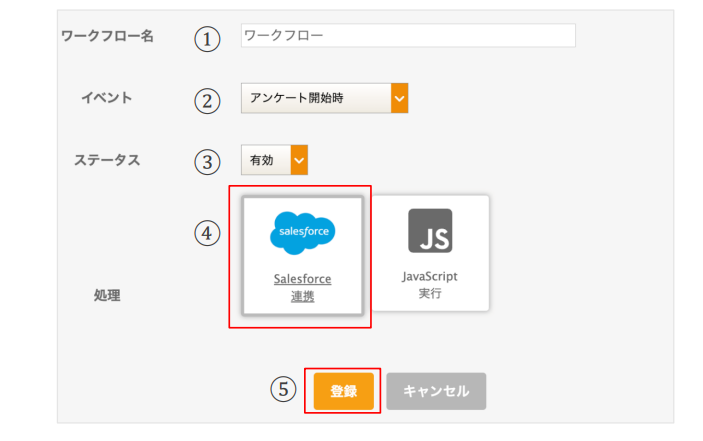Open the Salesforce 連携 underlined link
The height and width of the screenshot is (441, 703).
303,287
